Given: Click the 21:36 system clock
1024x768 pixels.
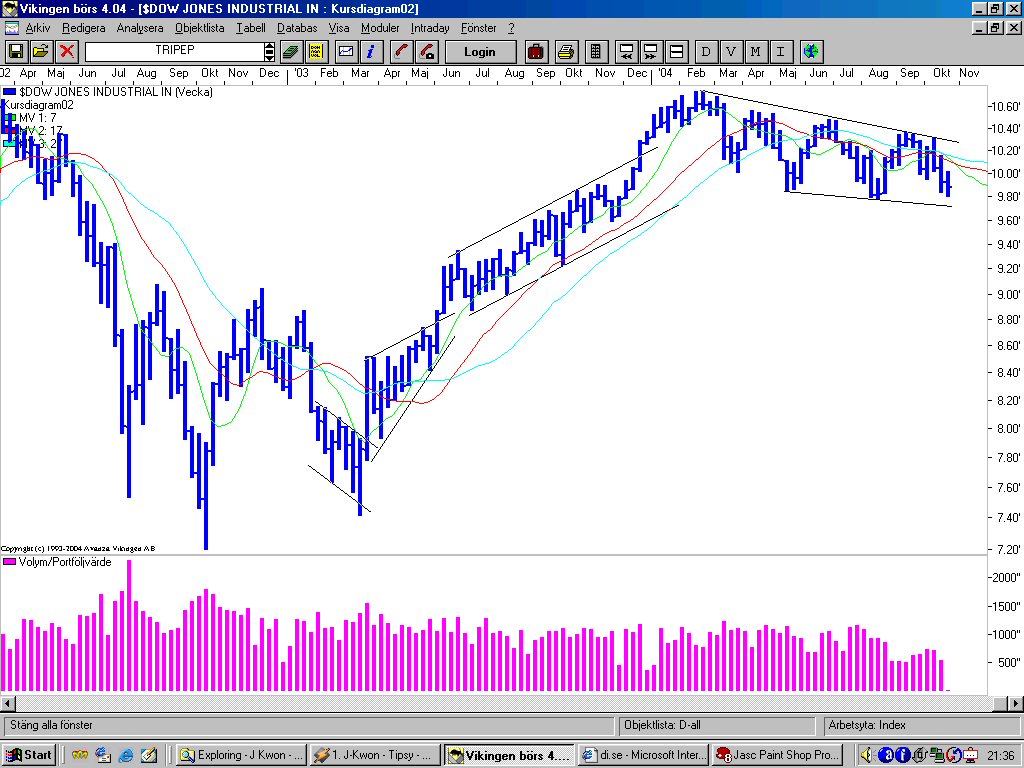Looking at the screenshot, I should 1000,755.
